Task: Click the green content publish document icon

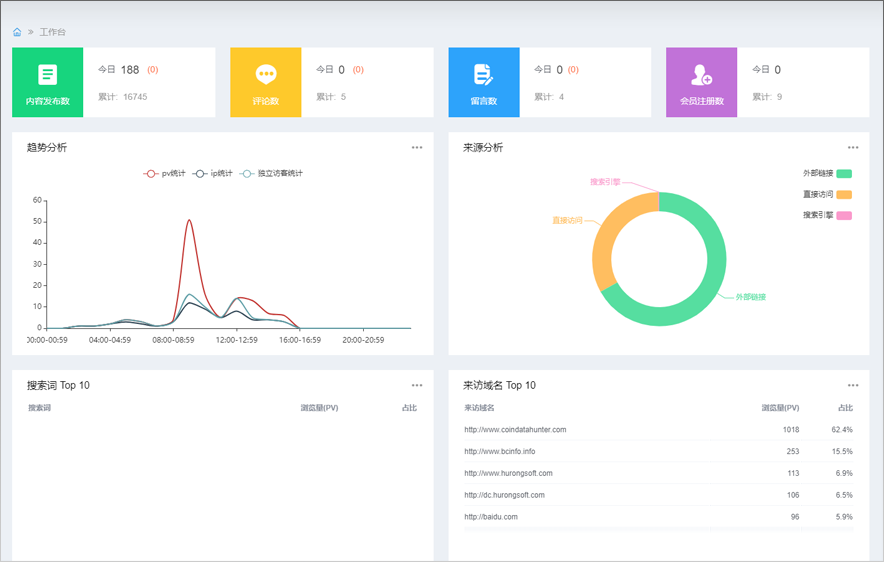Action: 47,75
